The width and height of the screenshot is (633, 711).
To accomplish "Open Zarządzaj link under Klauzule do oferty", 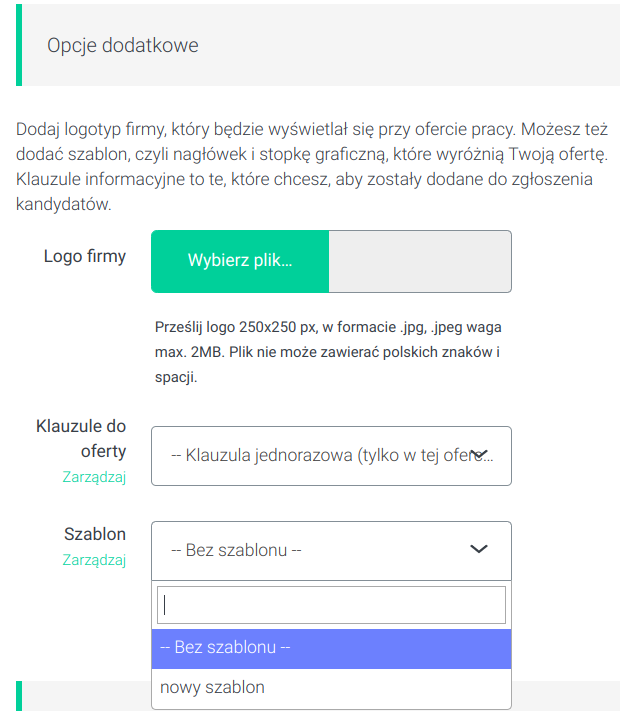I will [94, 477].
